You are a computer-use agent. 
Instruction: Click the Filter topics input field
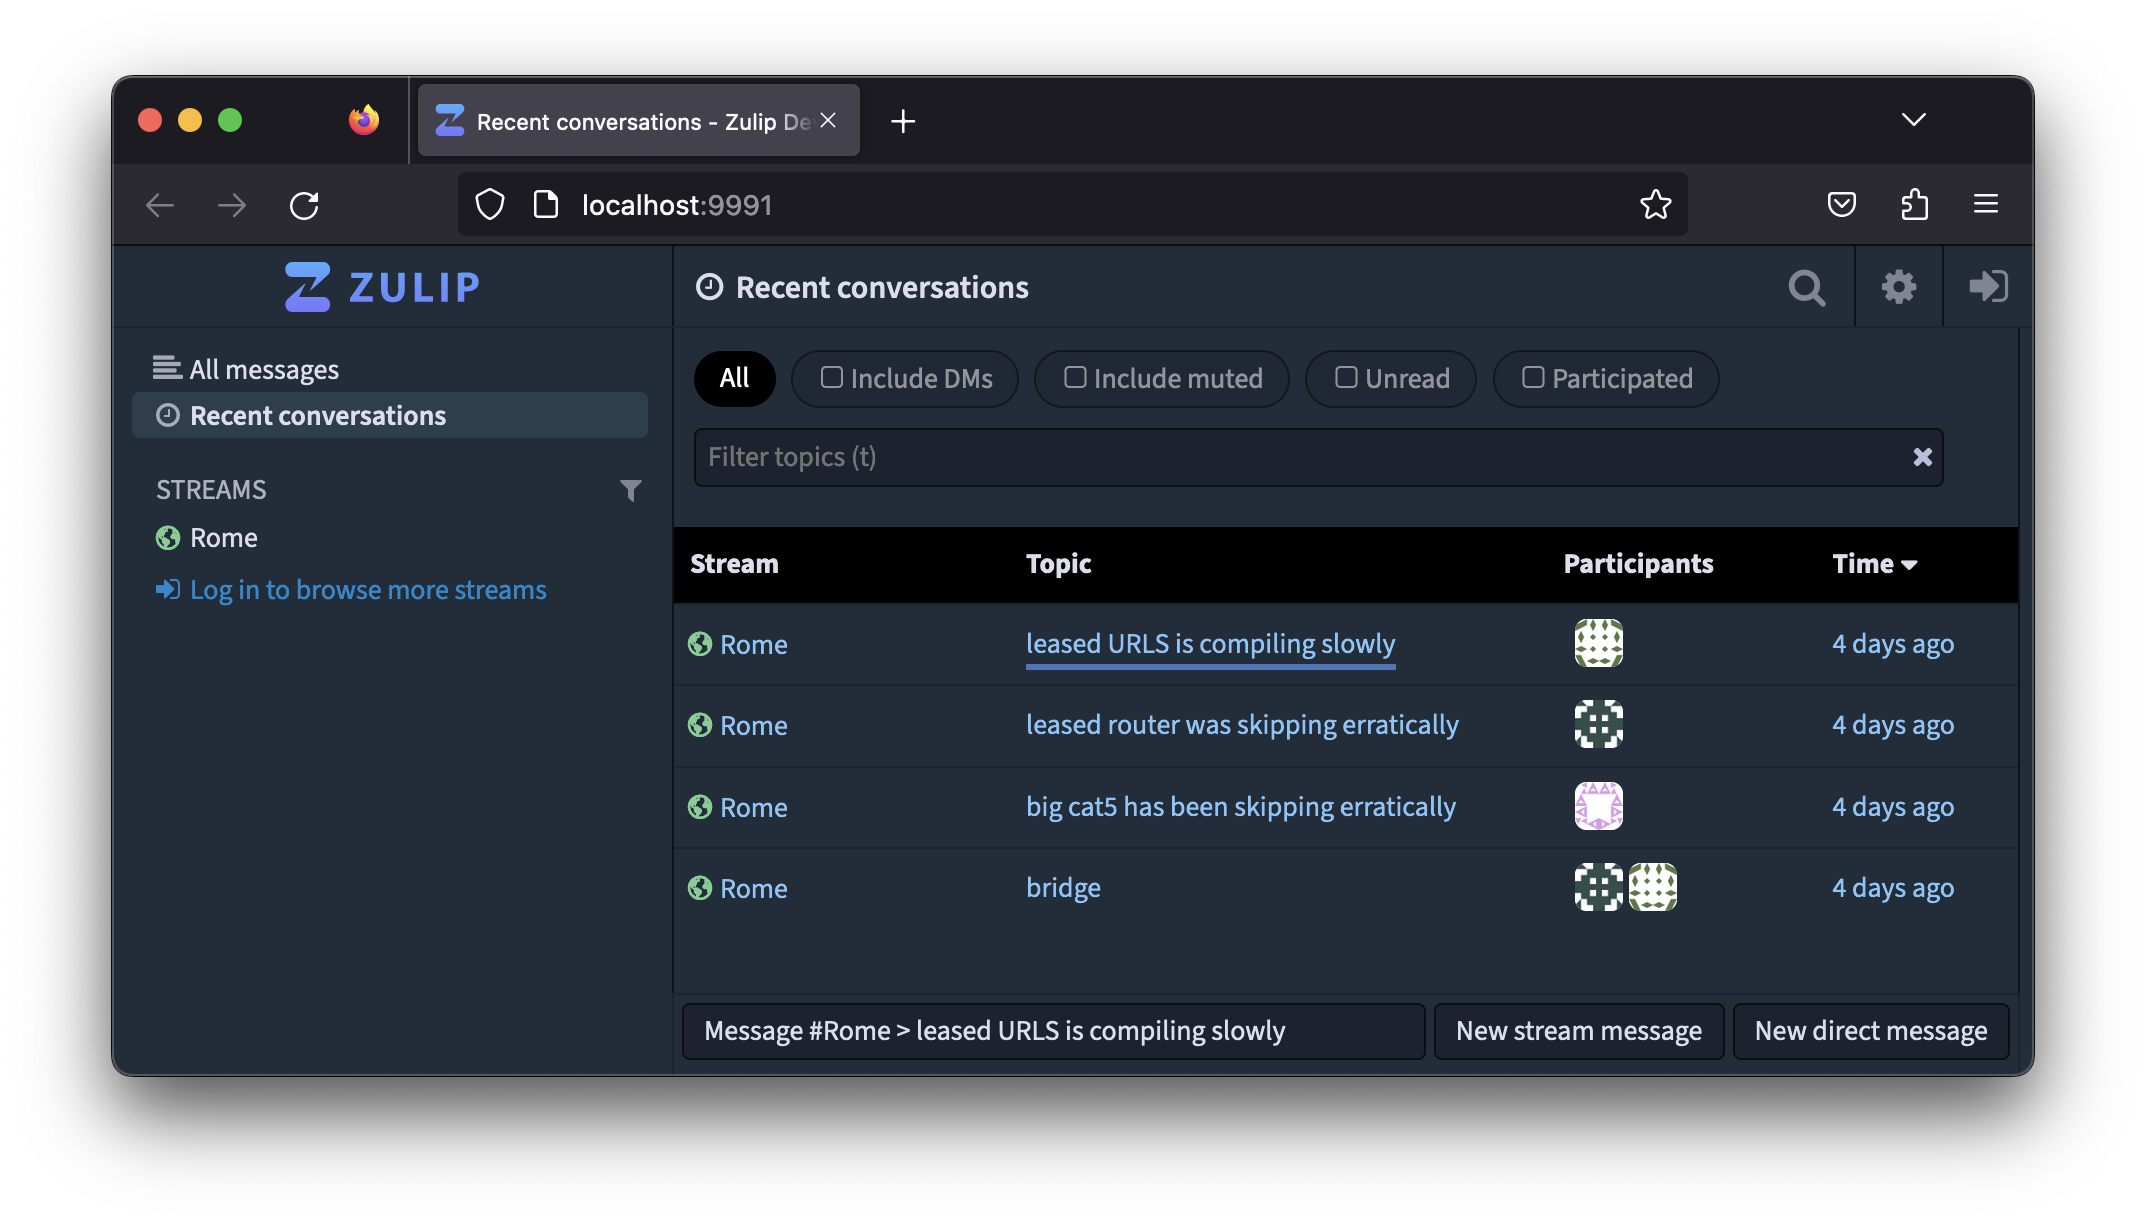coord(1300,457)
